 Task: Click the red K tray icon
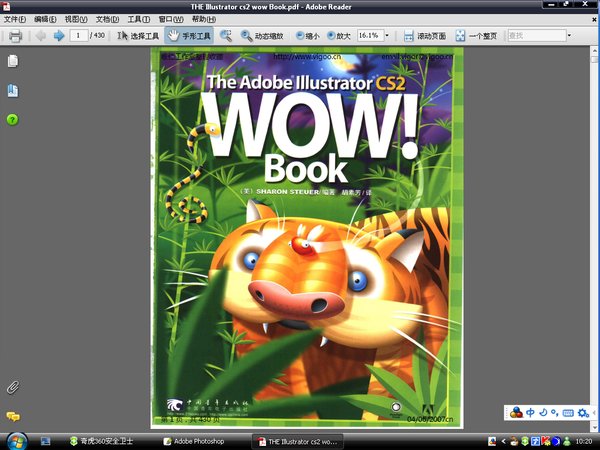[546, 442]
